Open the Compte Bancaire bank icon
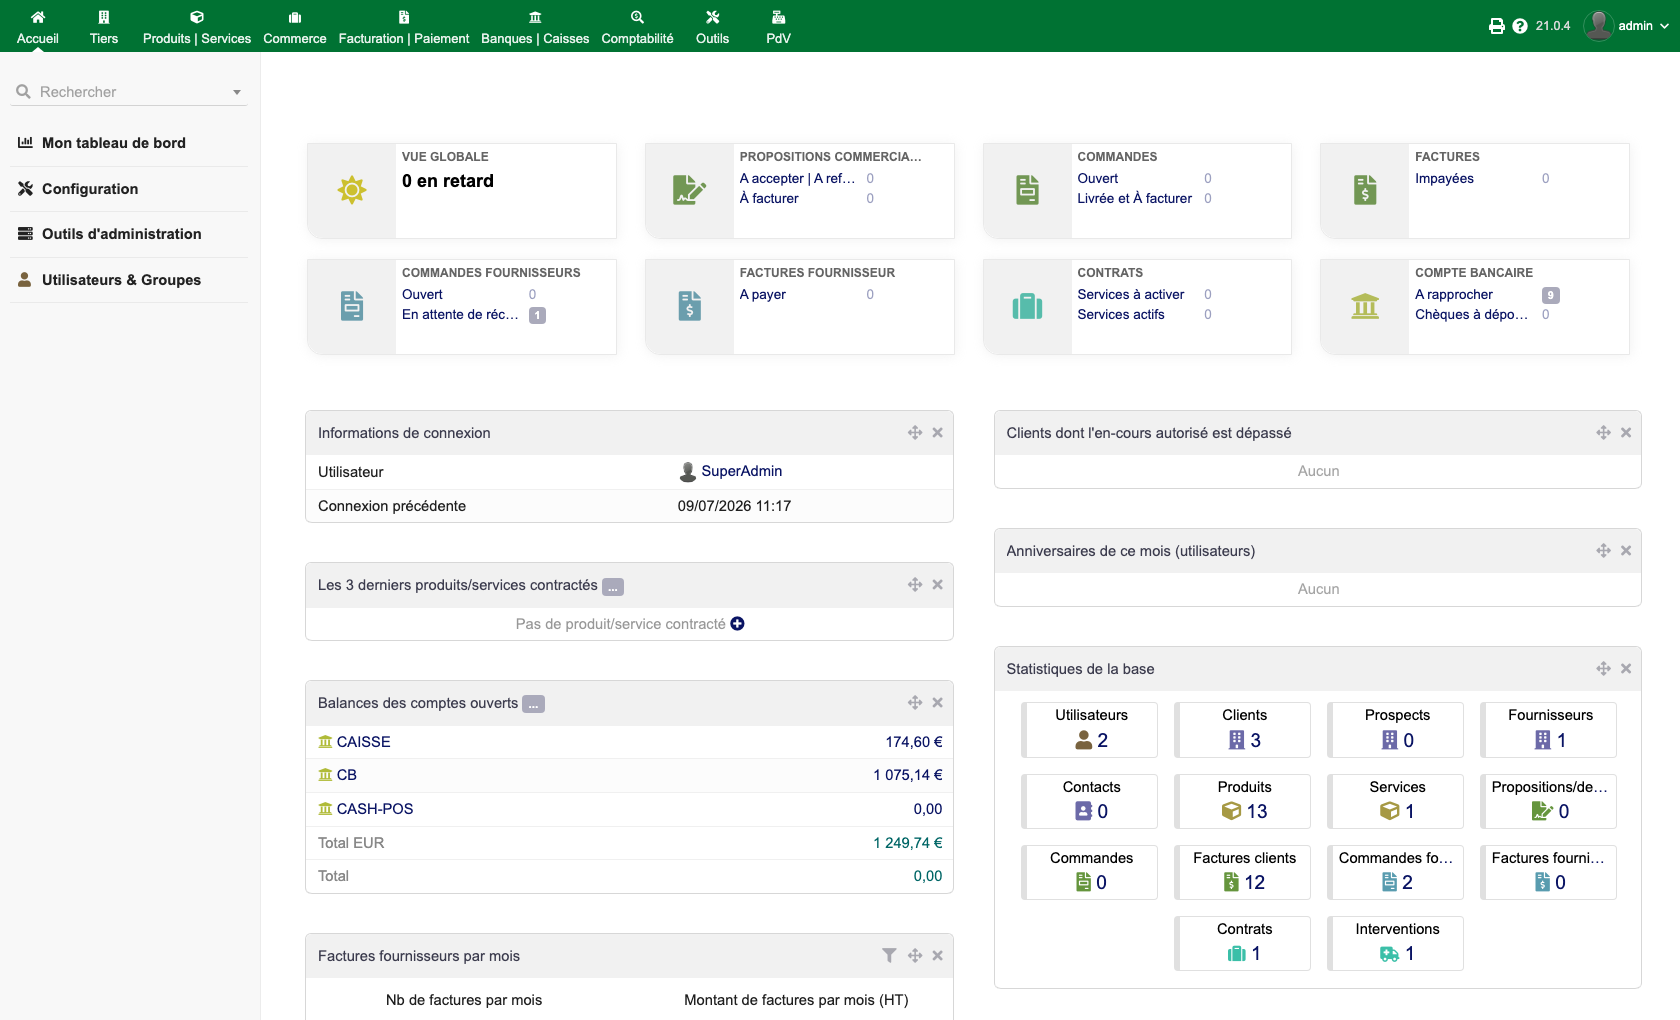This screenshot has width=1680, height=1020. tap(1365, 306)
